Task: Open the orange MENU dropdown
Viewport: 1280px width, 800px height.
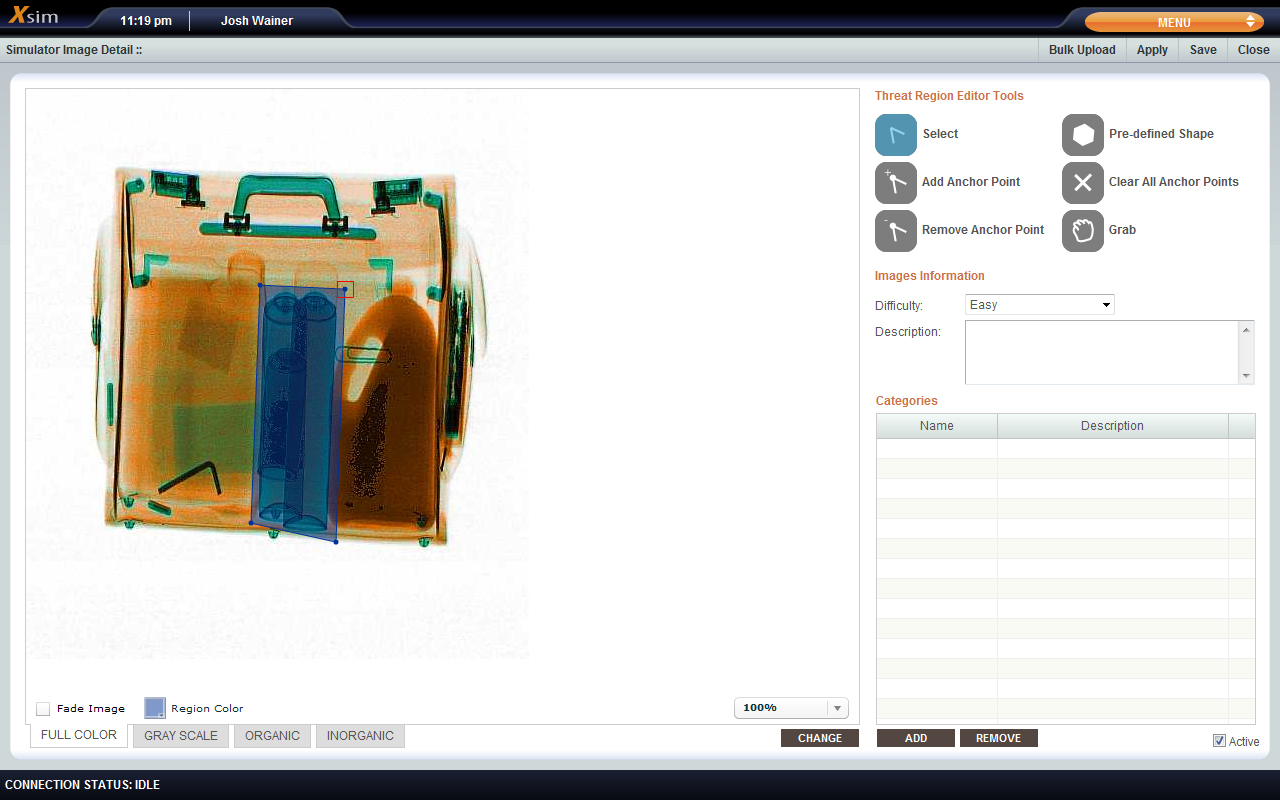Action: 1174,22
